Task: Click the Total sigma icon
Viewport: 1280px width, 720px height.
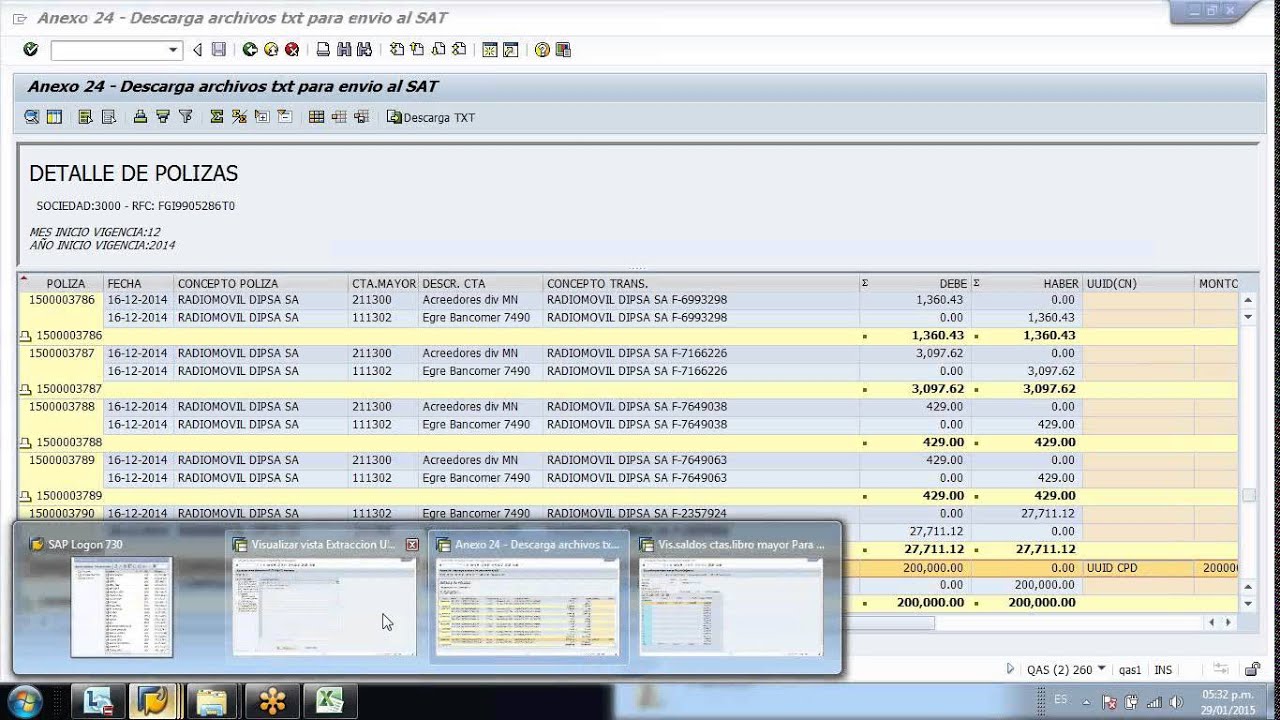Action: point(216,117)
